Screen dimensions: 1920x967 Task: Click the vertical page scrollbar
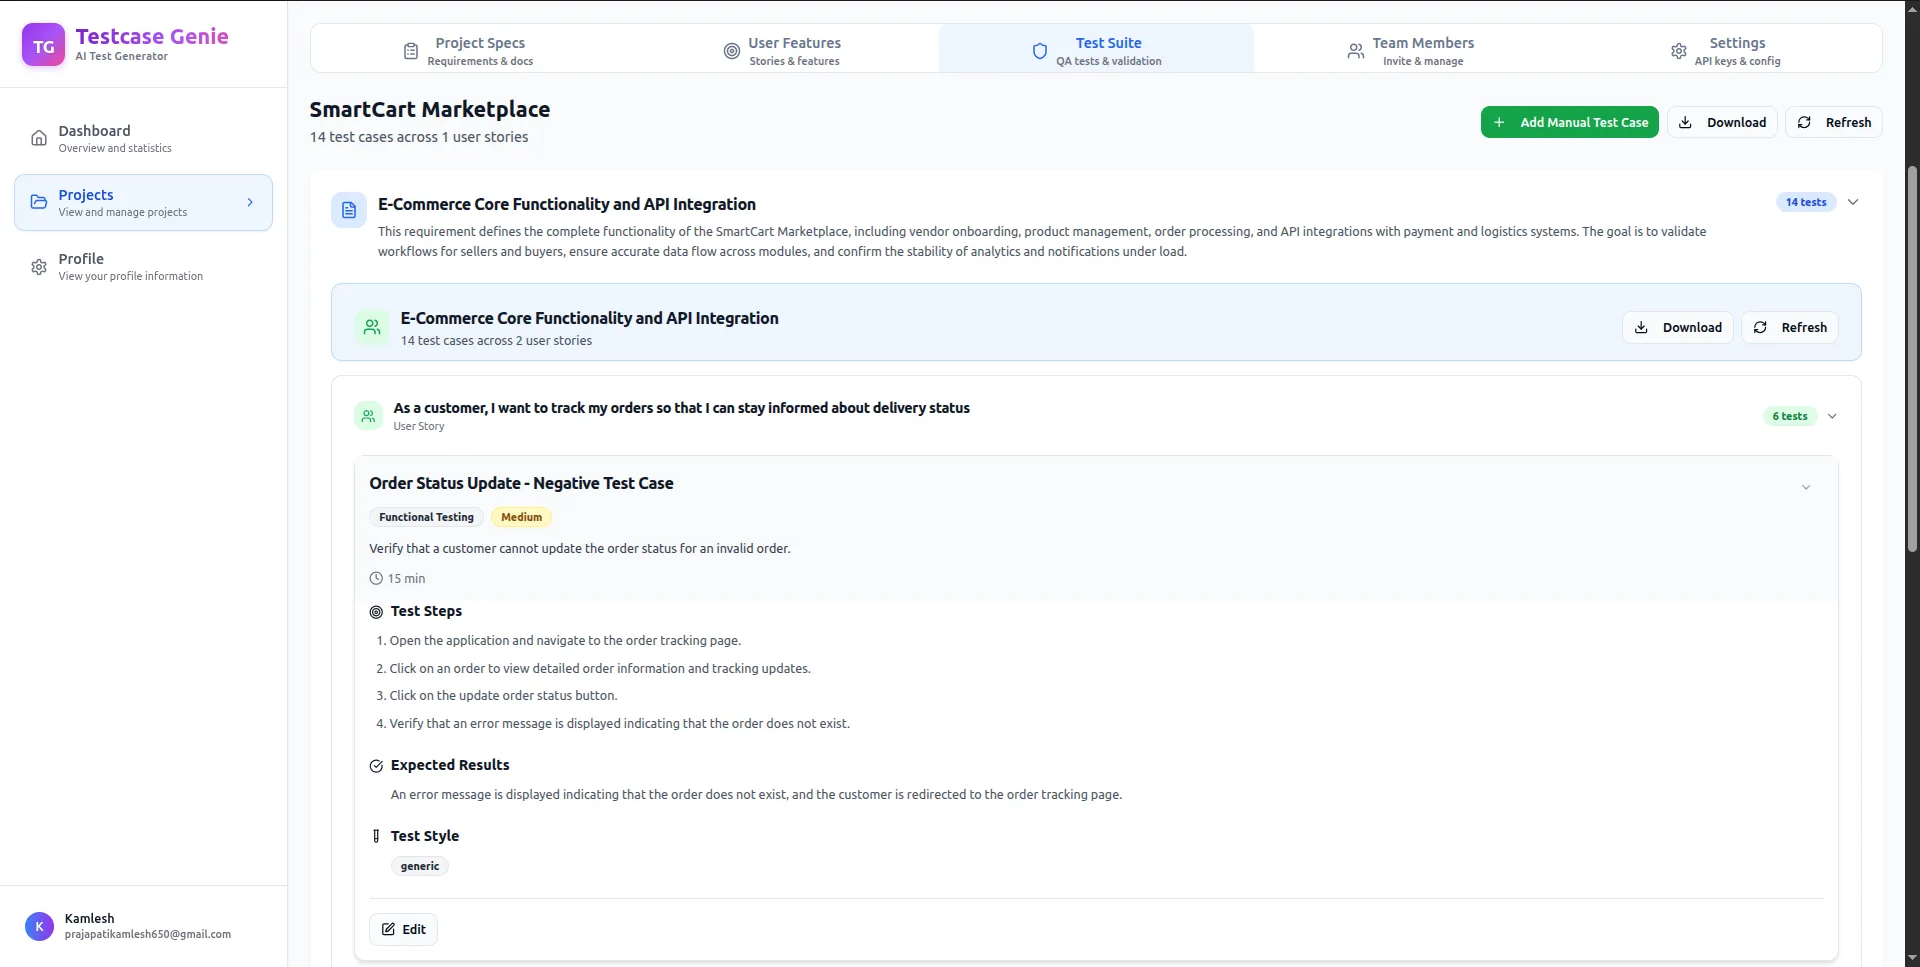pyautogui.click(x=1912, y=360)
